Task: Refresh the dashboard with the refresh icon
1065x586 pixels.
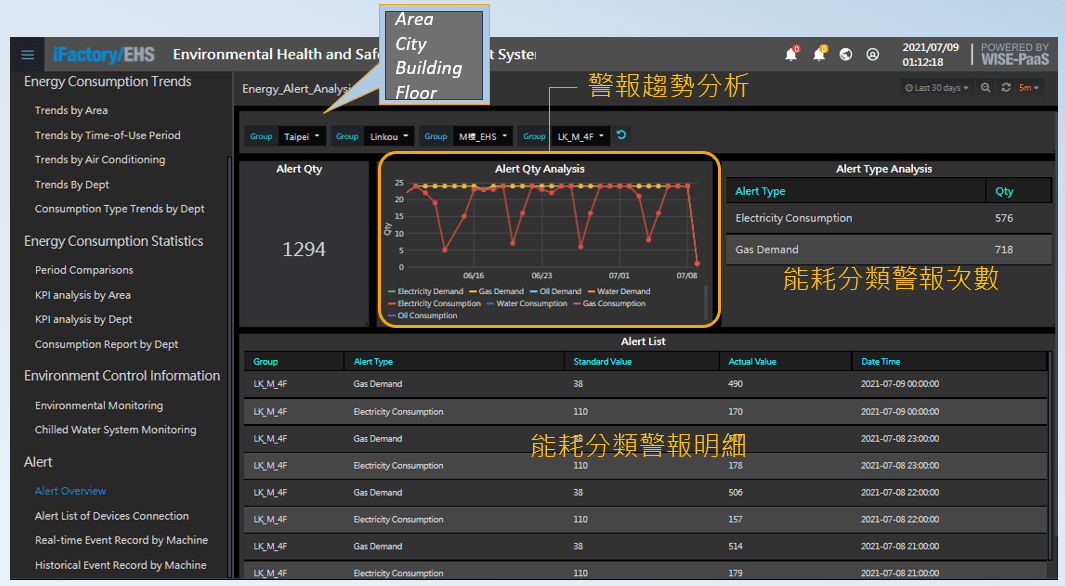Action: pos(1006,88)
